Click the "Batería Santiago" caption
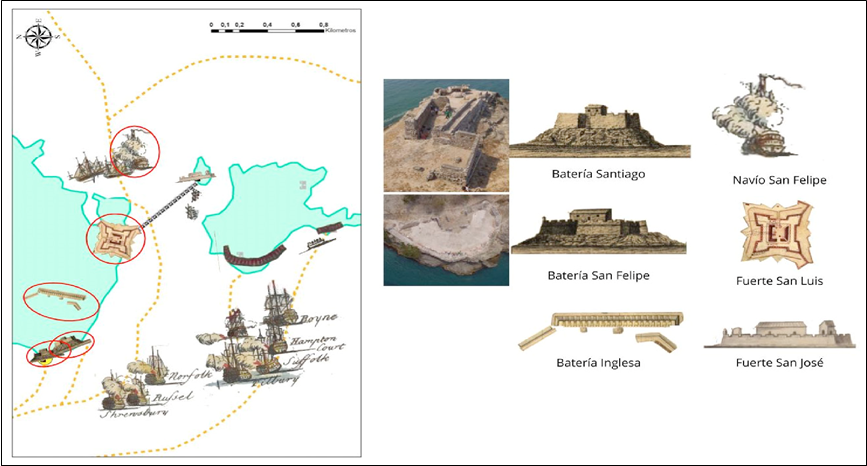Image resolution: width=867 pixels, height=466 pixels. pos(598,174)
